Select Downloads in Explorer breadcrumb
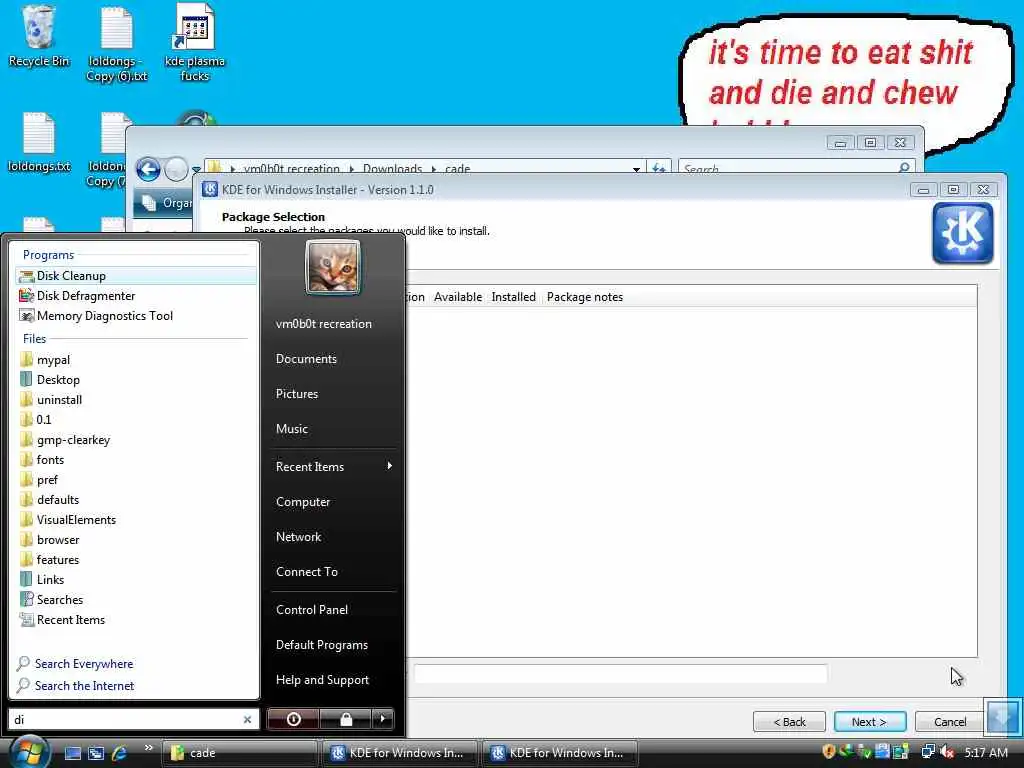Image resolution: width=1024 pixels, height=768 pixels. coord(392,168)
